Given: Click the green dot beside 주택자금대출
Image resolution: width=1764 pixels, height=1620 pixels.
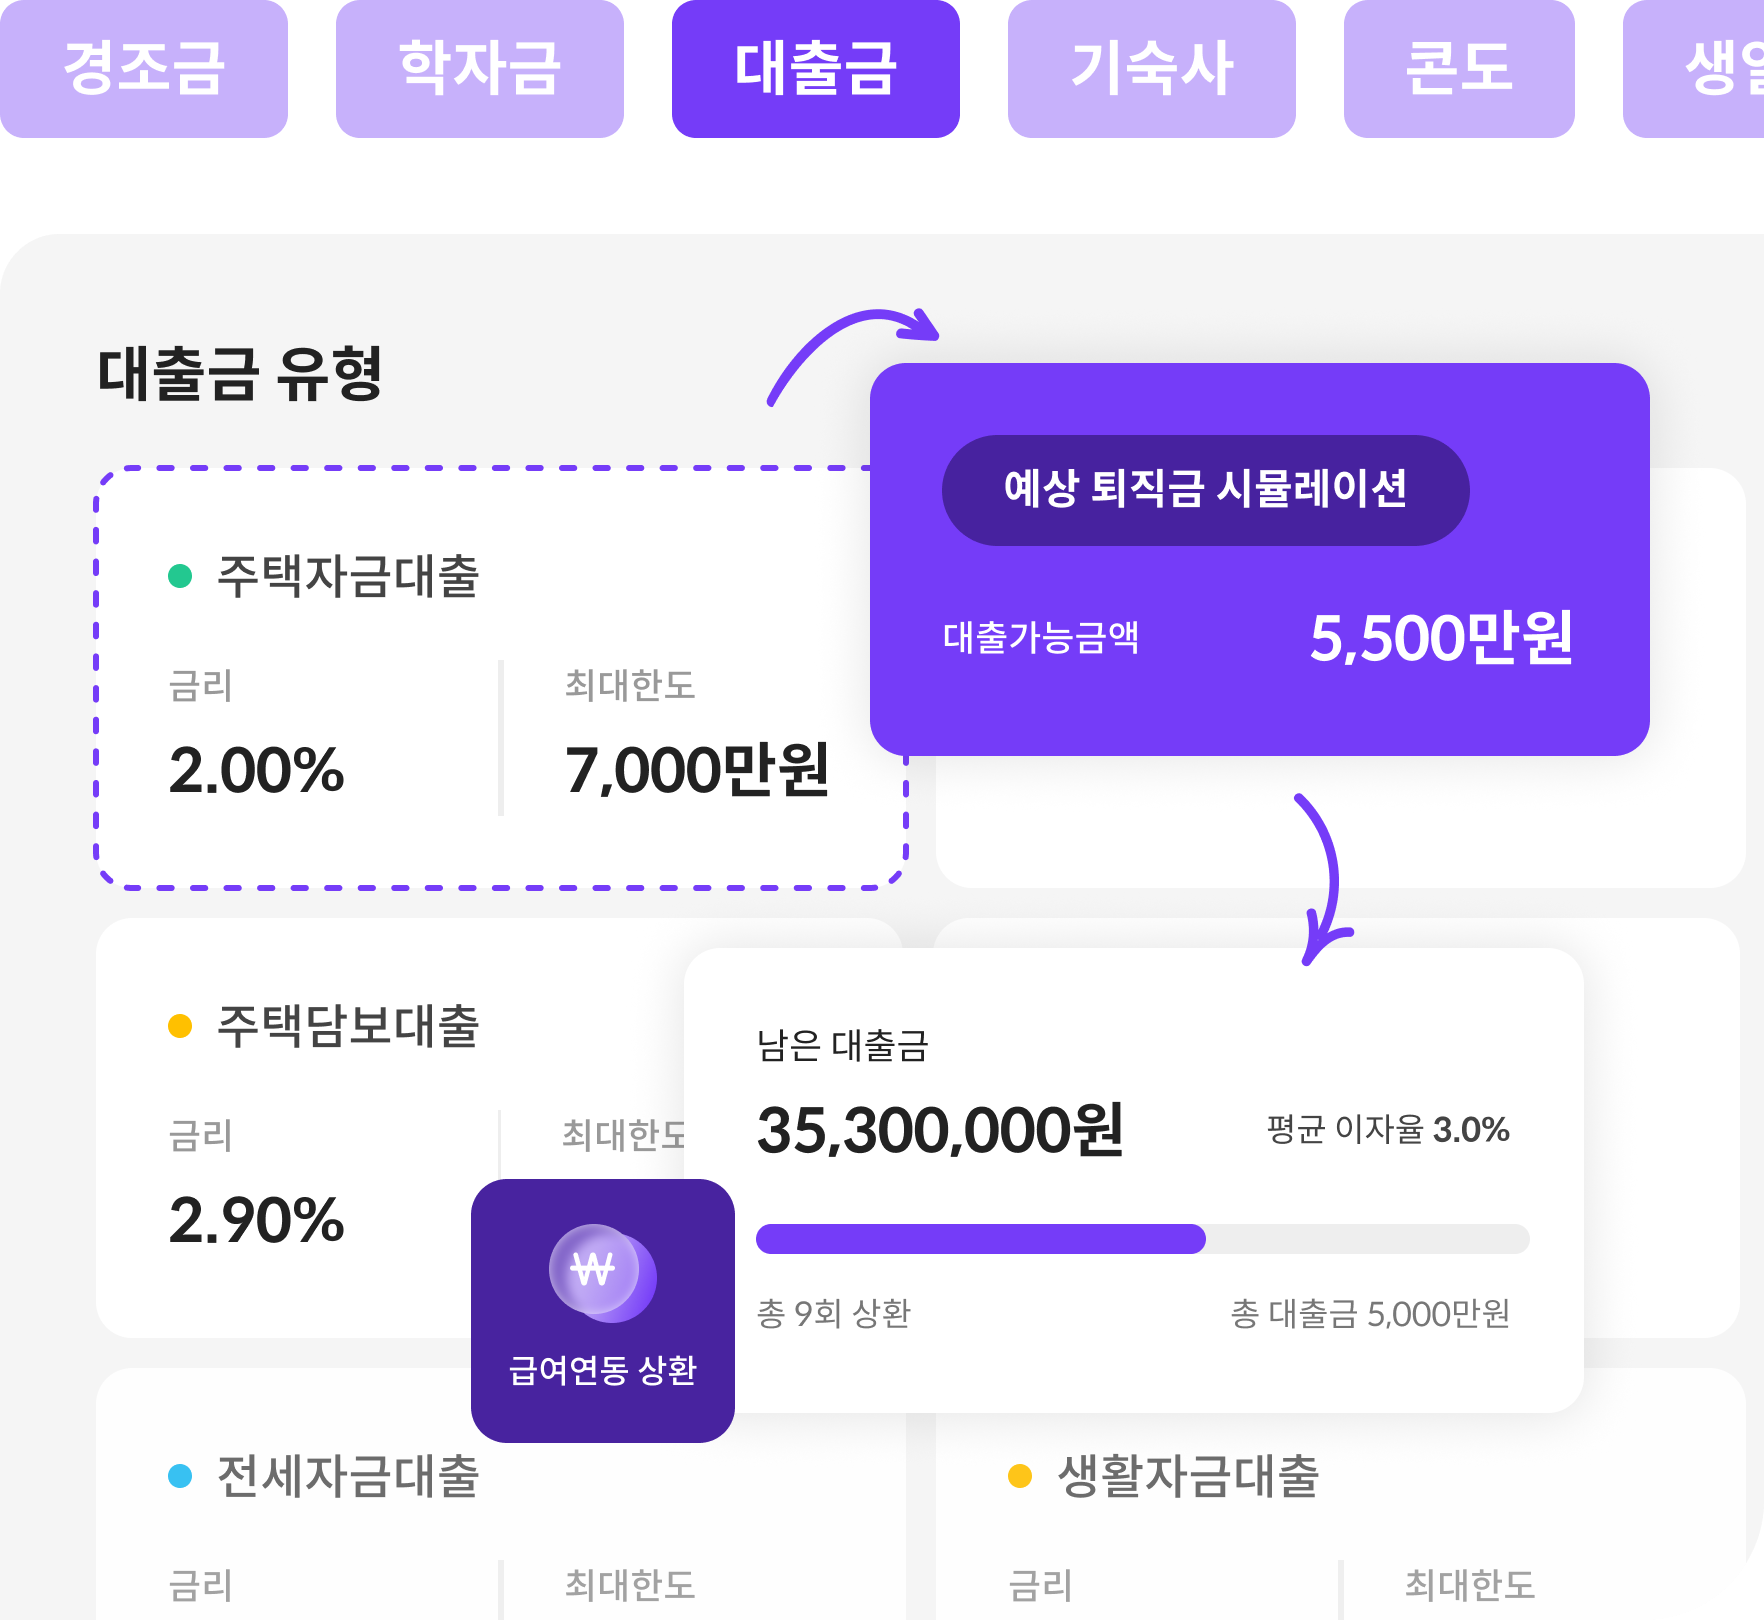Looking at the screenshot, I should point(180,576).
